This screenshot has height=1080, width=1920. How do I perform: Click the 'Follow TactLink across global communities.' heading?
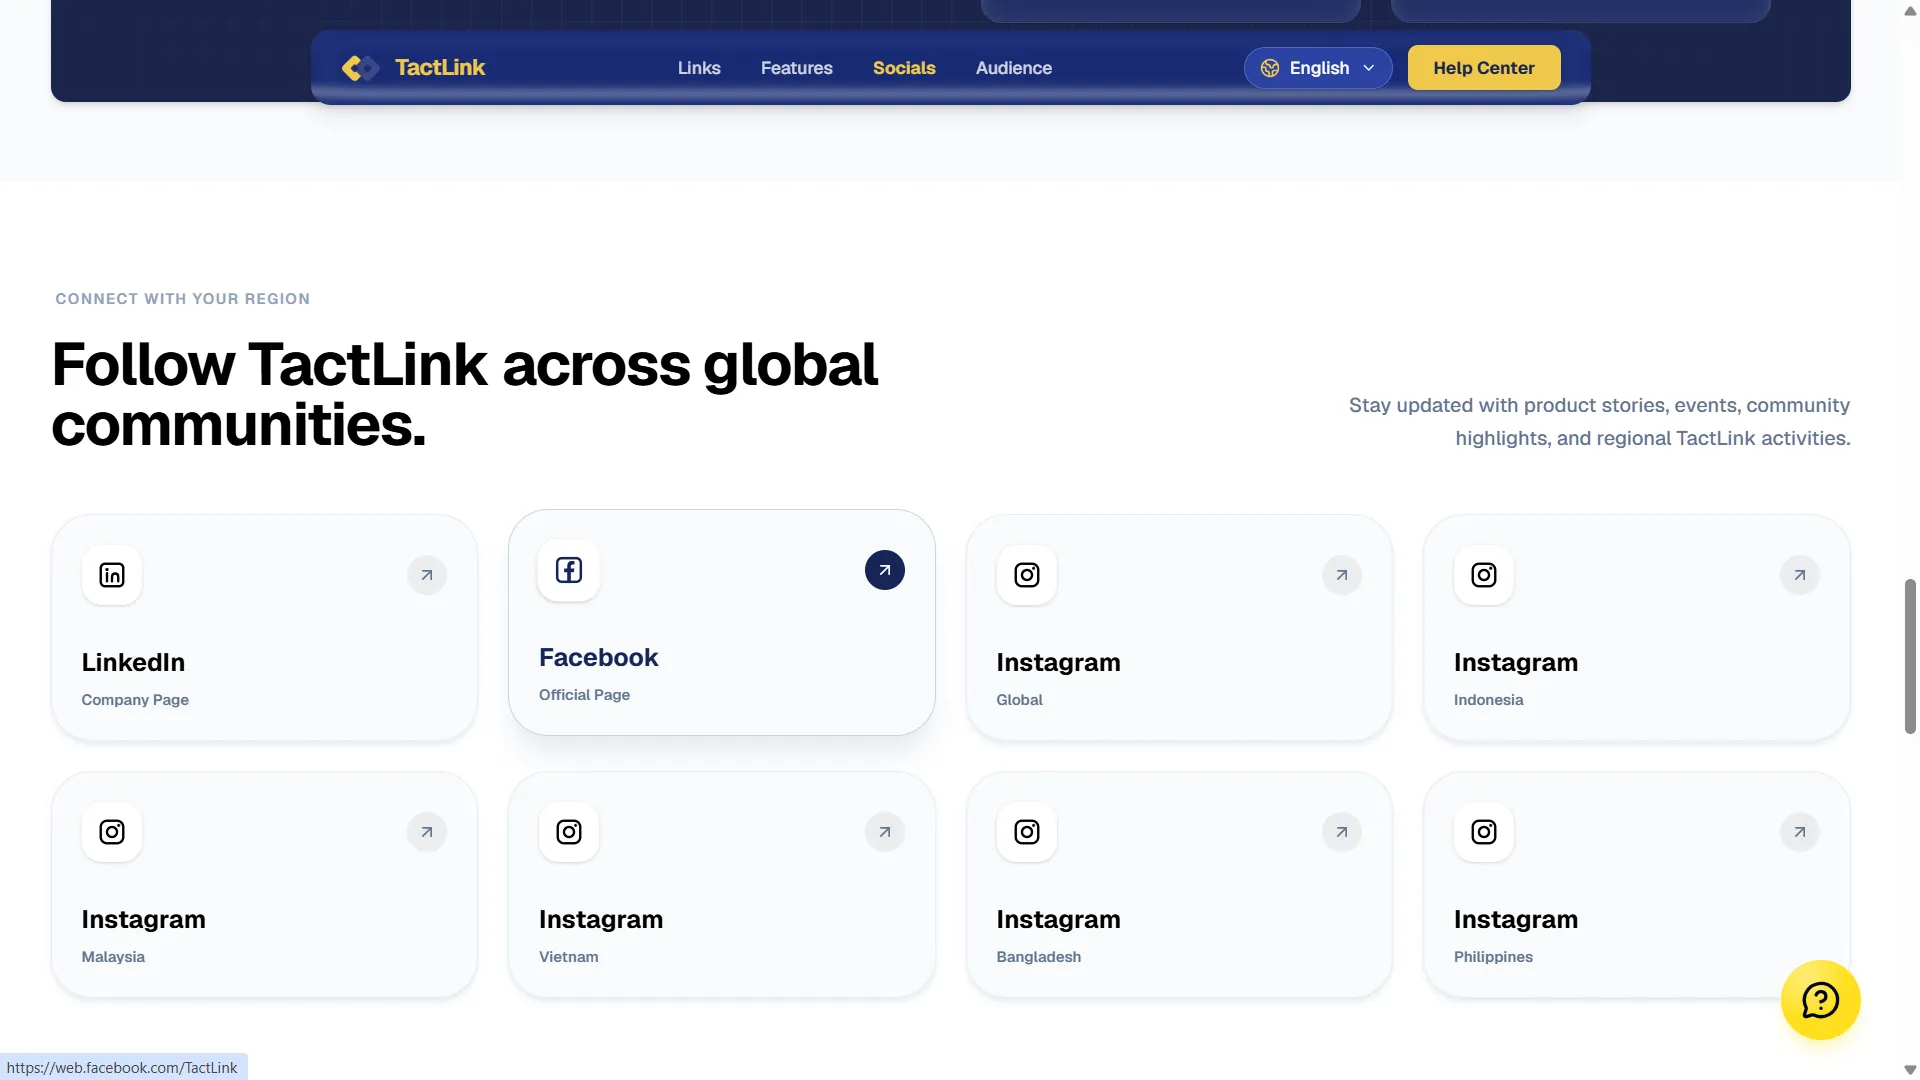(464, 394)
